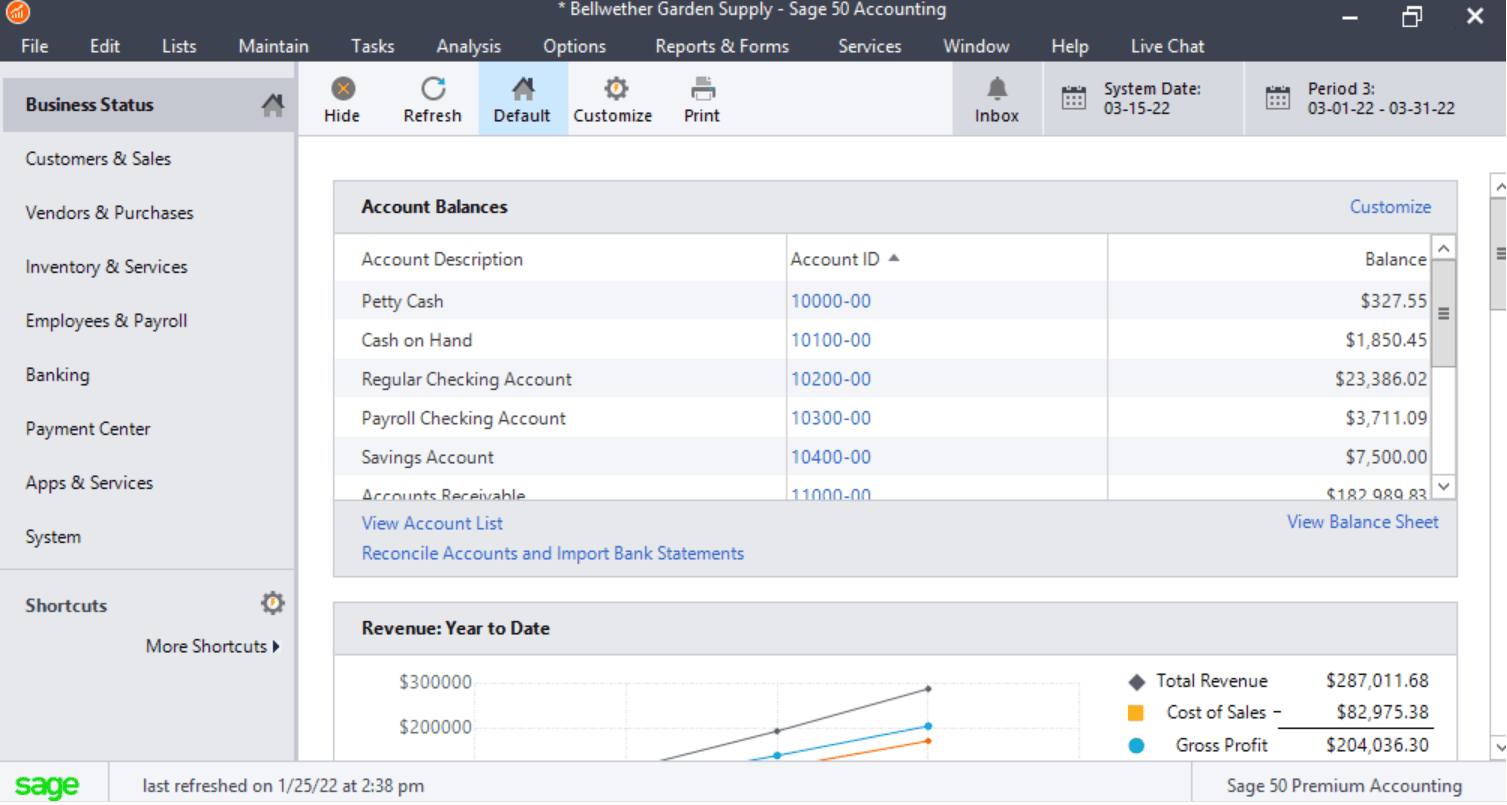This screenshot has height=805, width=1507.
Task: Click the Balance column header
Action: click(1396, 259)
